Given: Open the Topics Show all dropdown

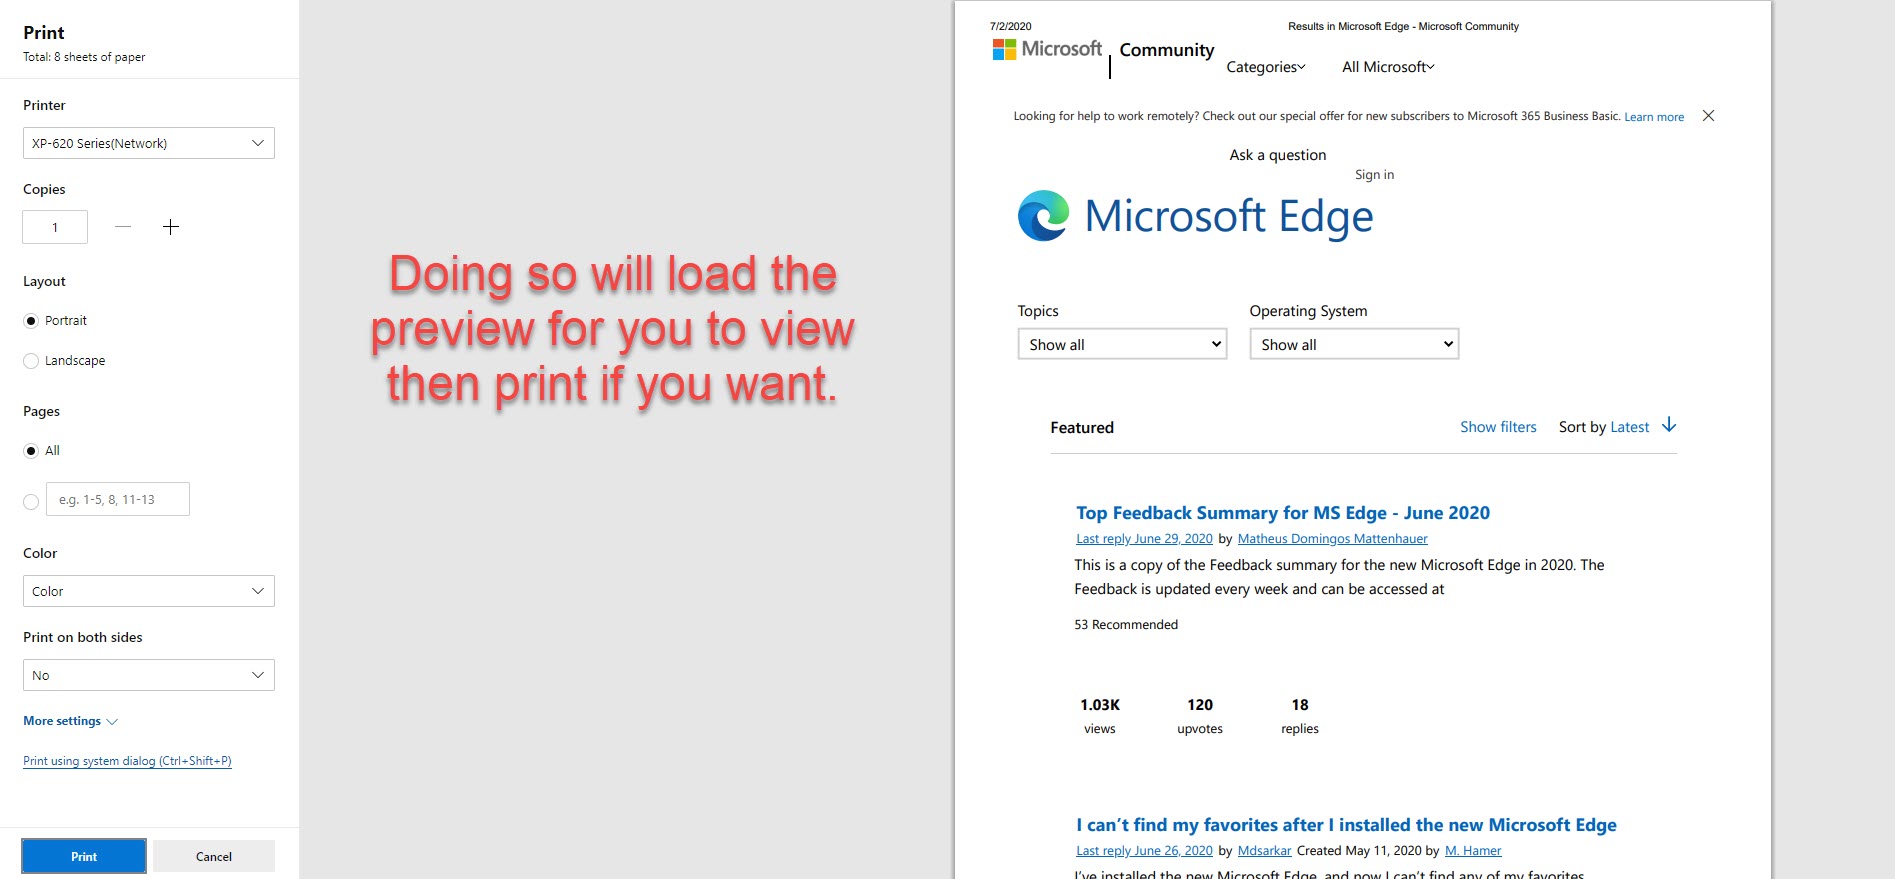Looking at the screenshot, I should [x=1122, y=344].
